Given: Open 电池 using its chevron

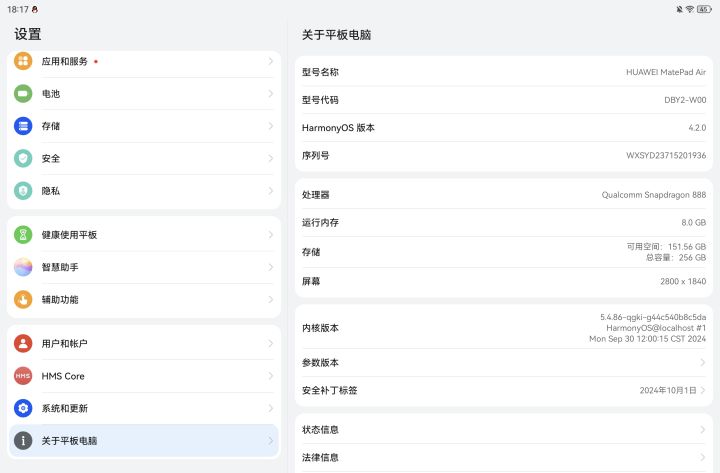Looking at the screenshot, I should (270, 94).
